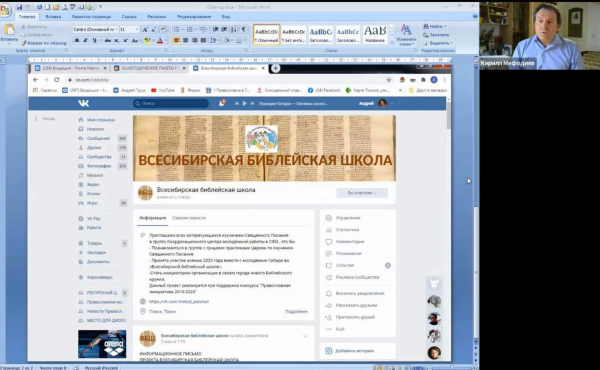This screenshot has width=600, height=370.
Task: Expand the Вы участник dropdown button
Action: [362, 193]
